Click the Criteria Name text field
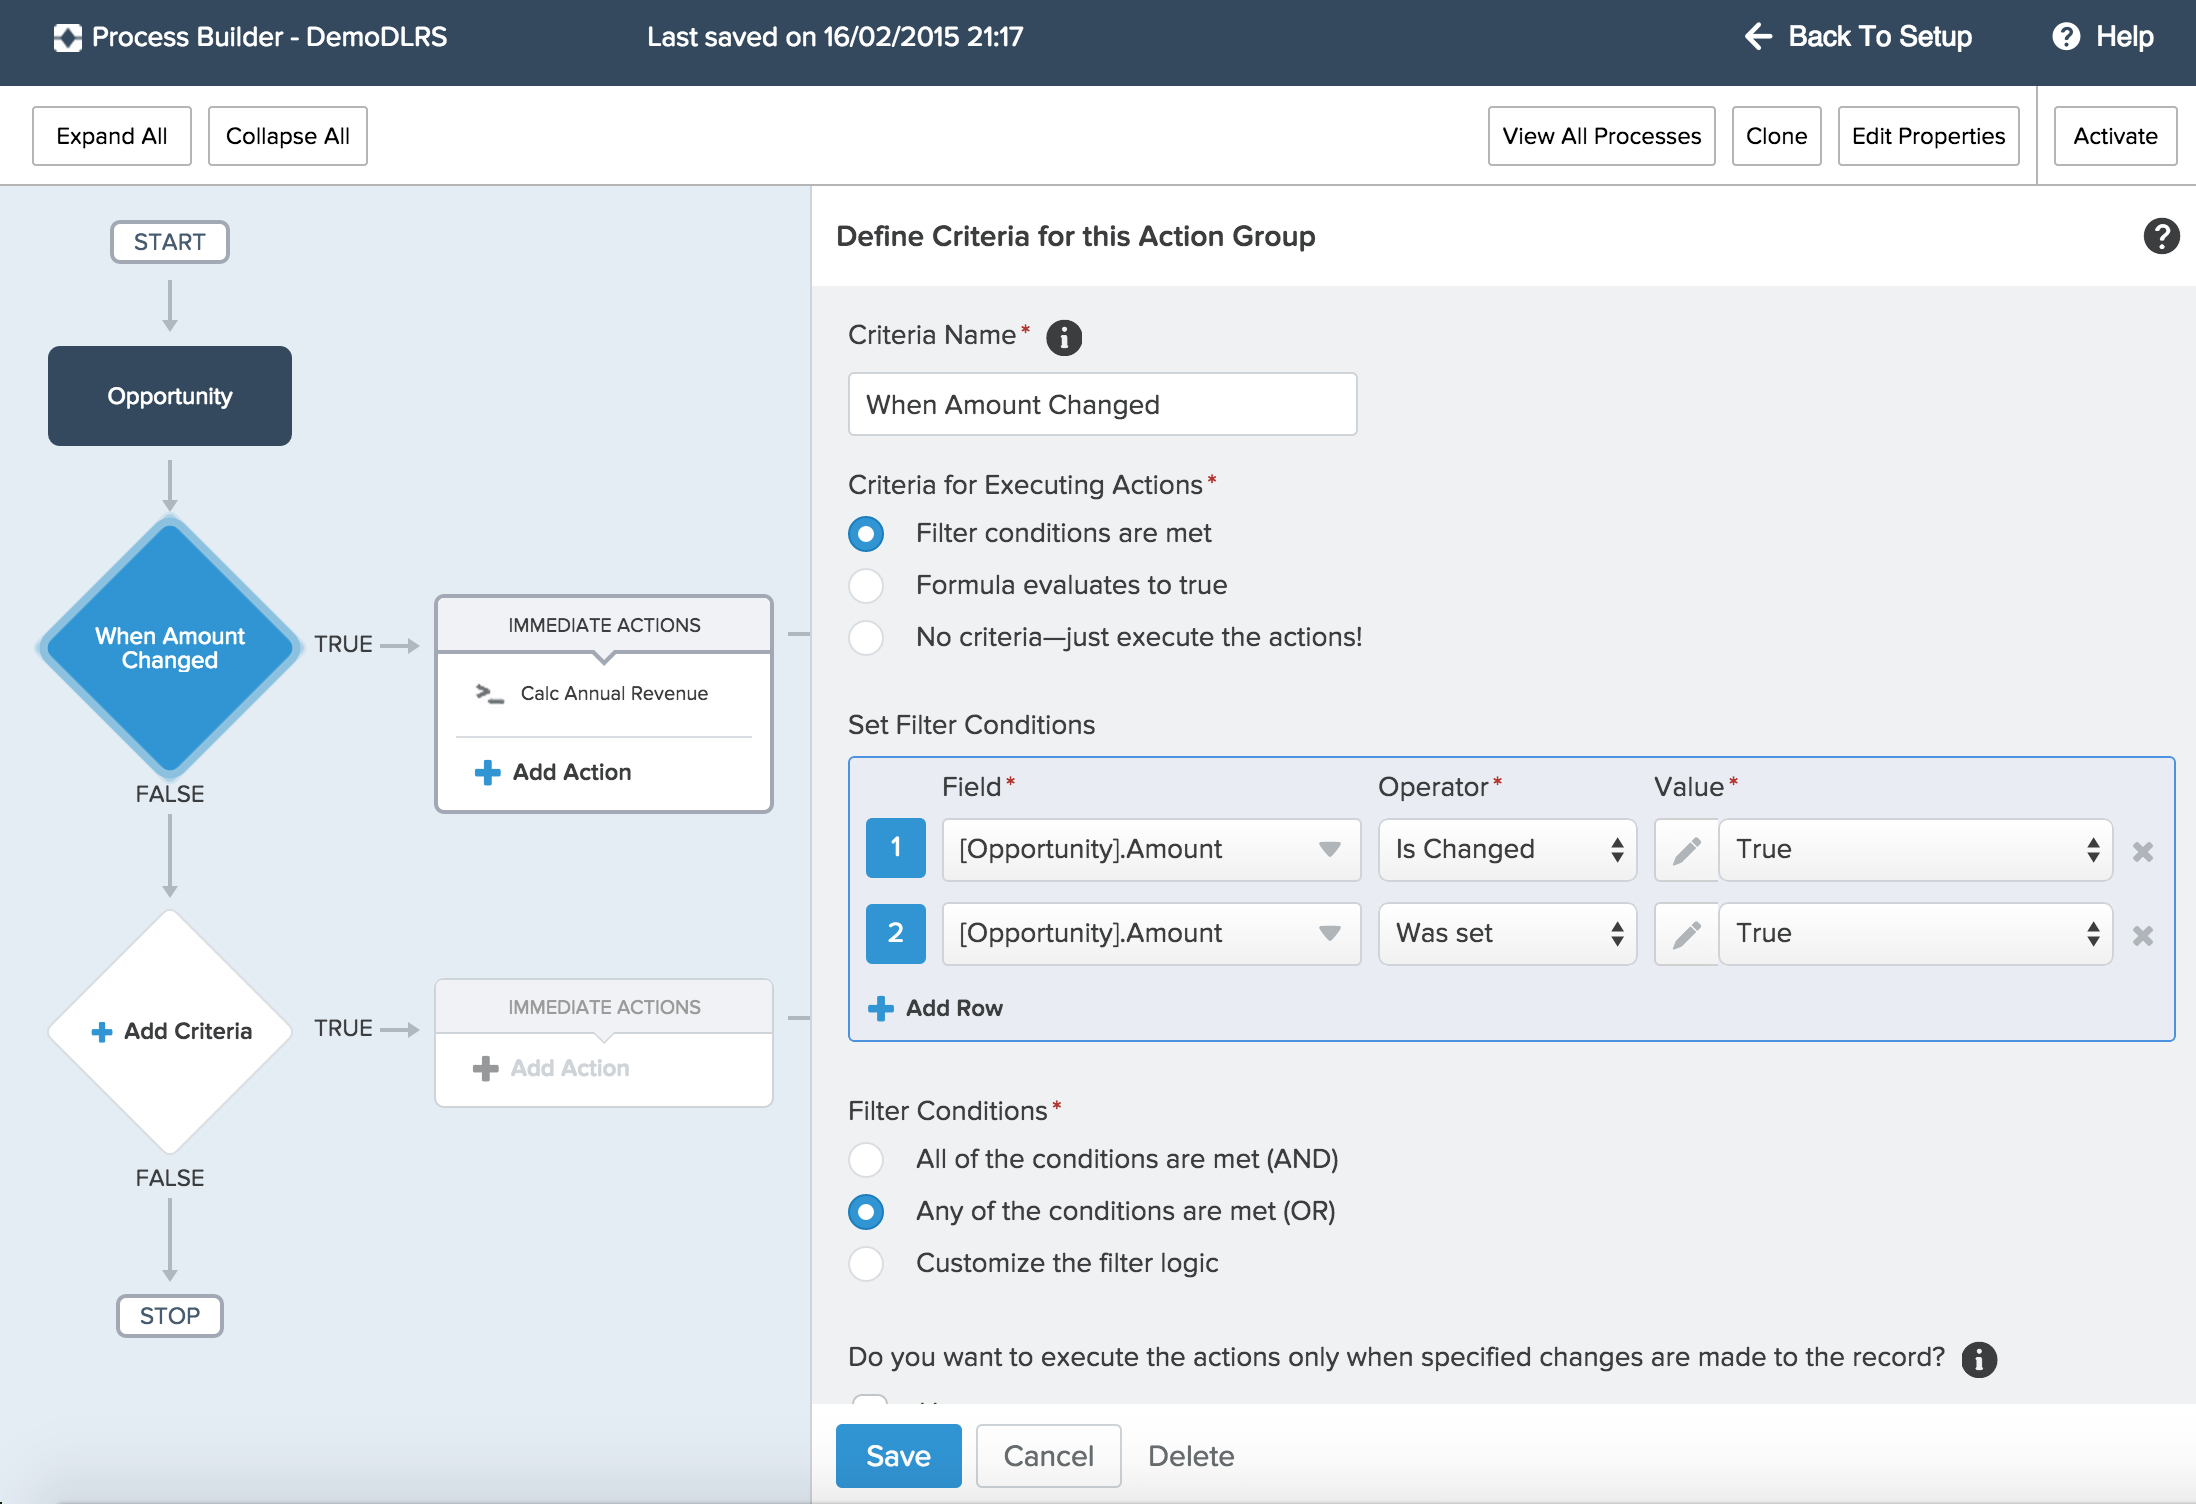This screenshot has width=2196, height=1504. pyautogui.click(x=1101, y=405)
